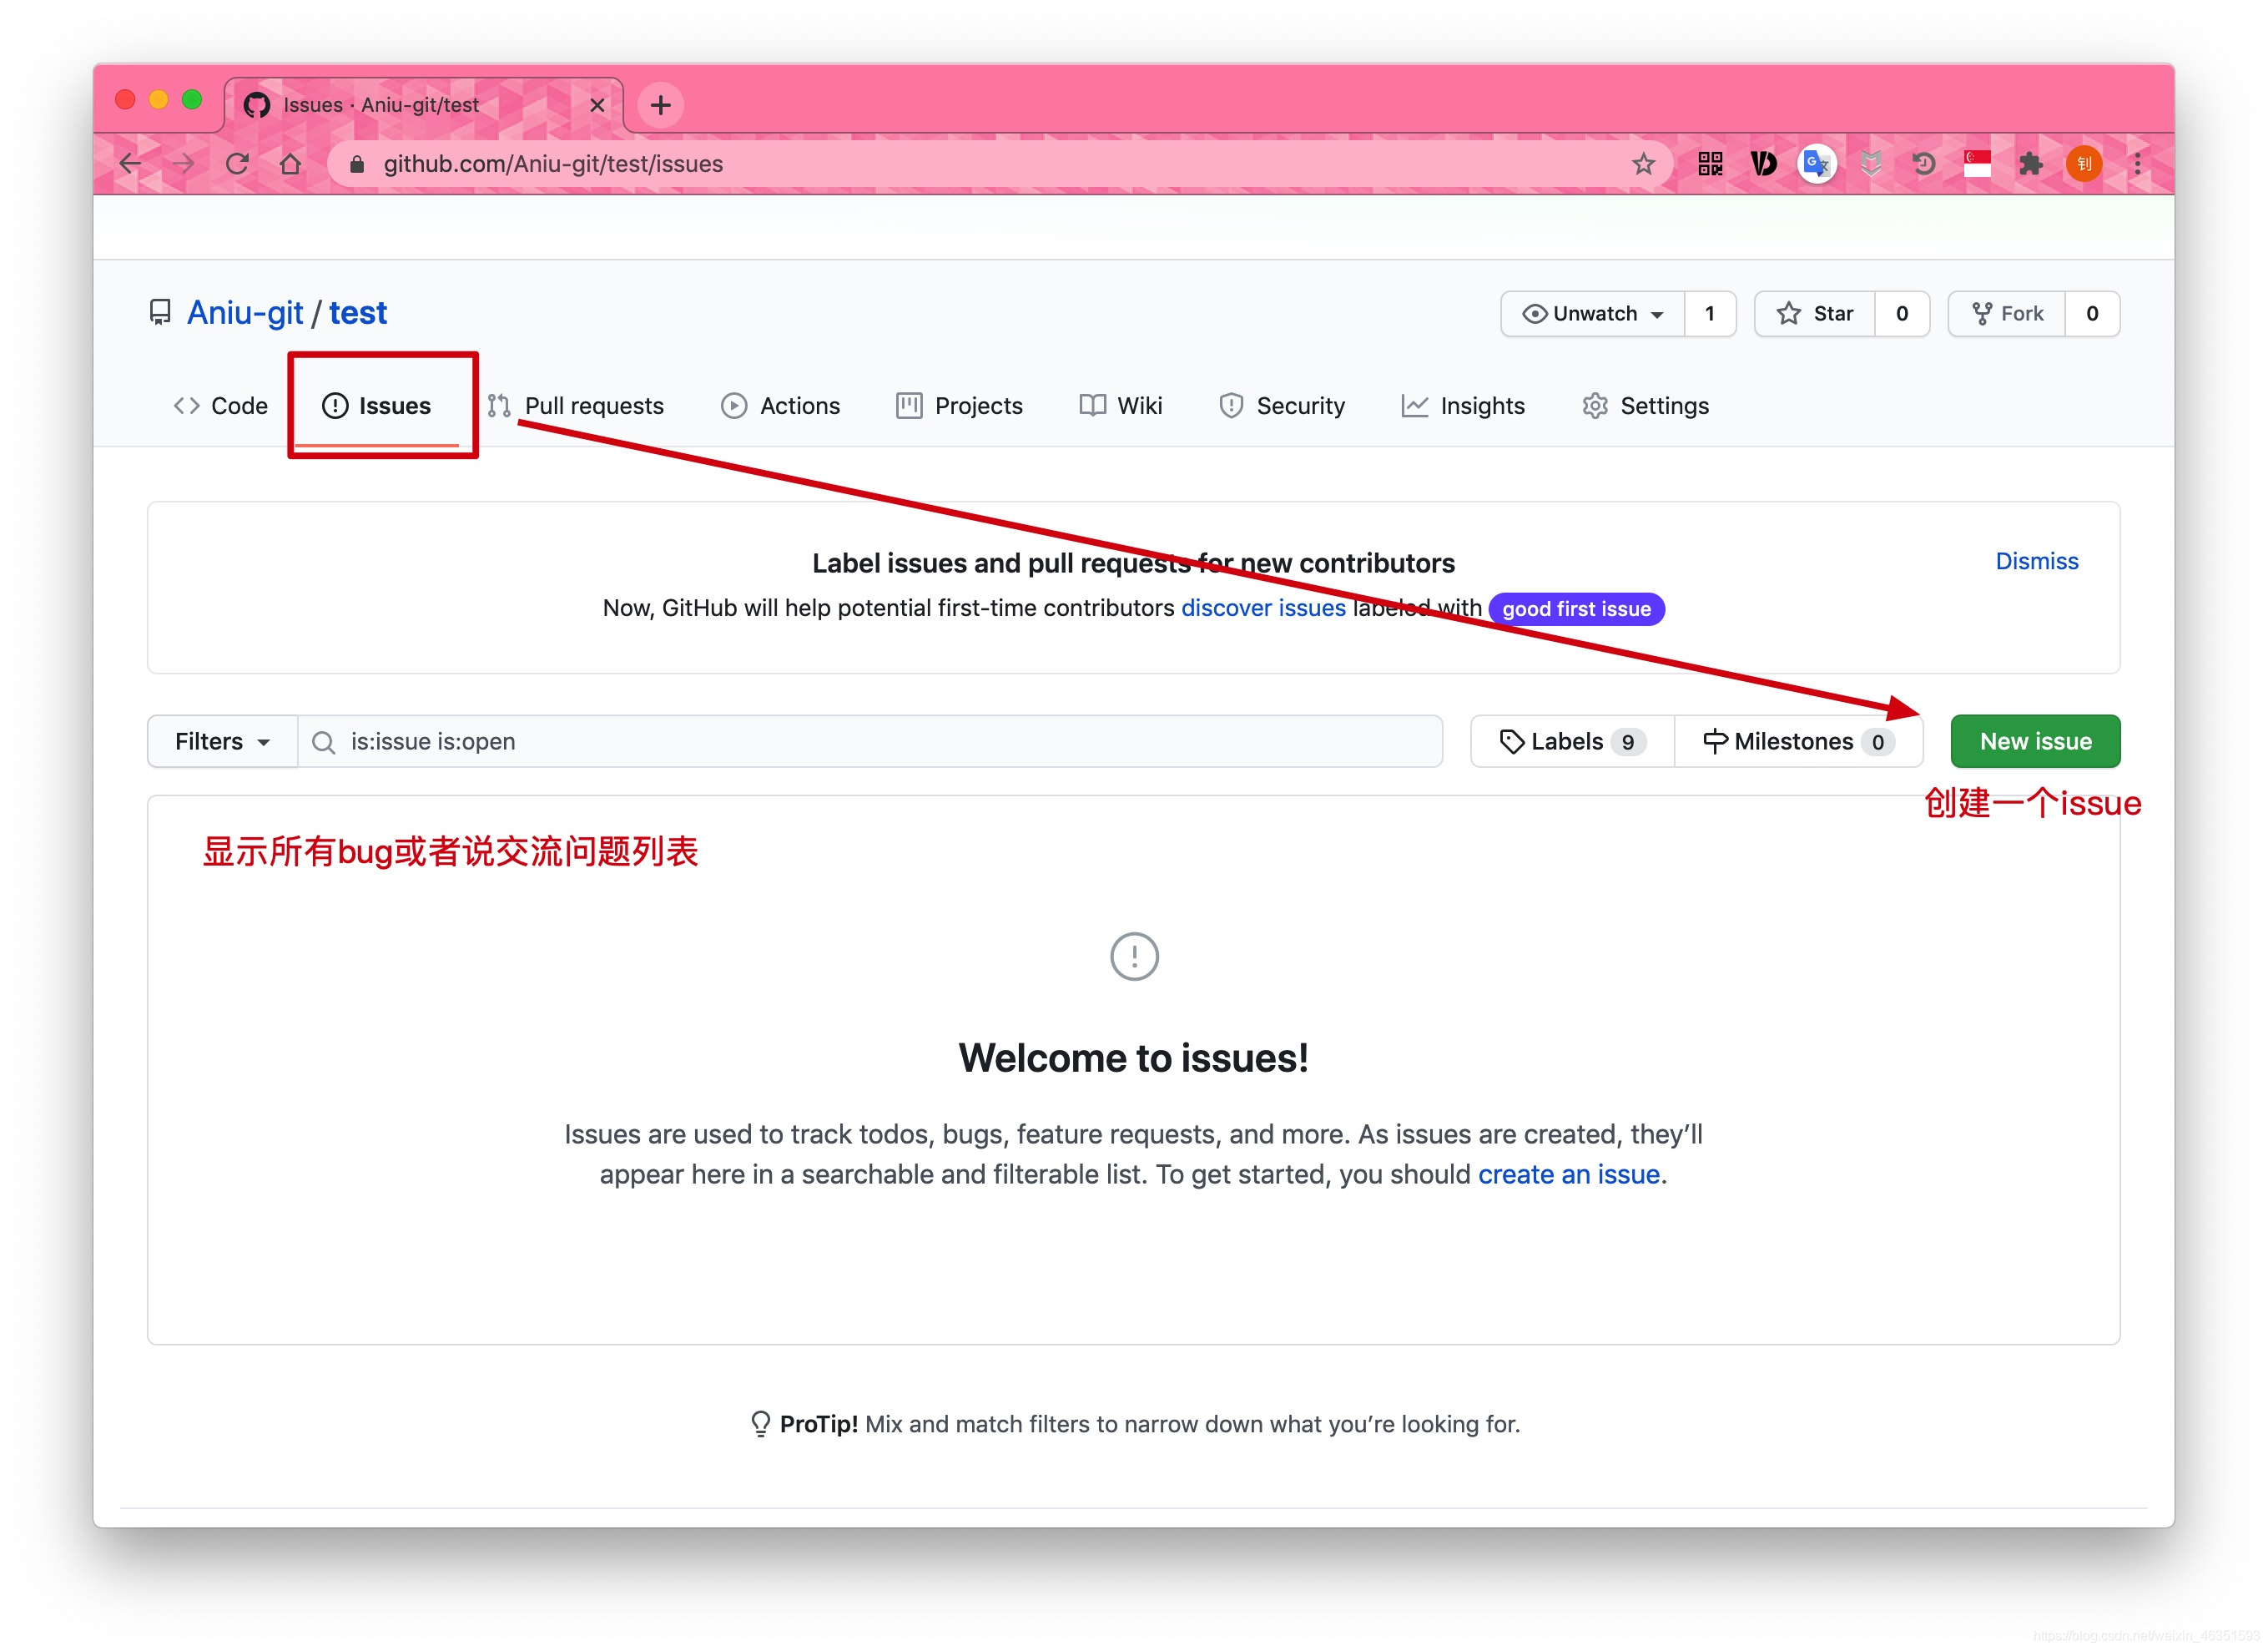Click the Pull requests icon
The height and width of the screenshot is (1651, 2268).
point(500,406)
